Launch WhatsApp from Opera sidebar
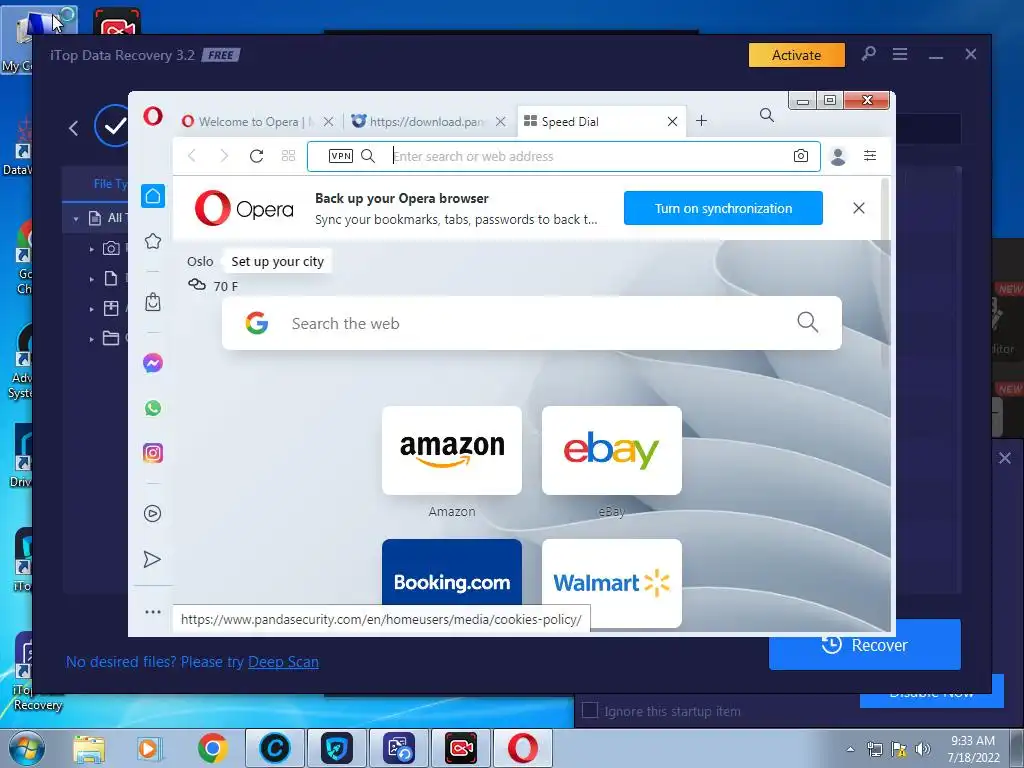Screen dimensions: 1024x768 click(x=153, y=408)
